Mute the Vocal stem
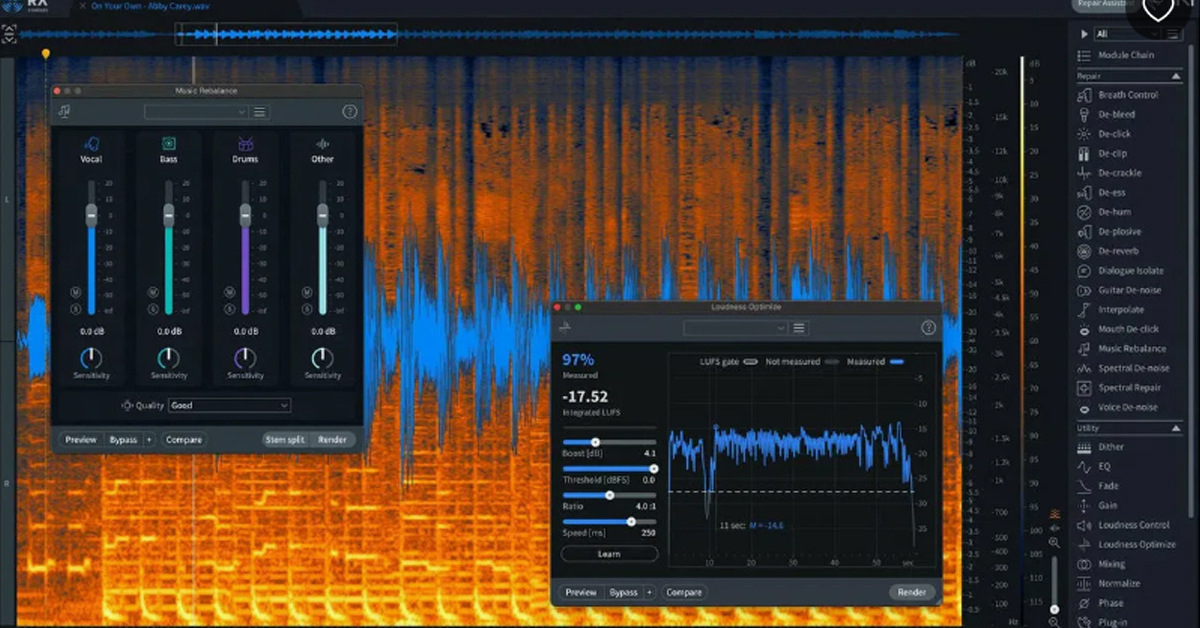Screen dimensions: 1200x628 point(76,292)
